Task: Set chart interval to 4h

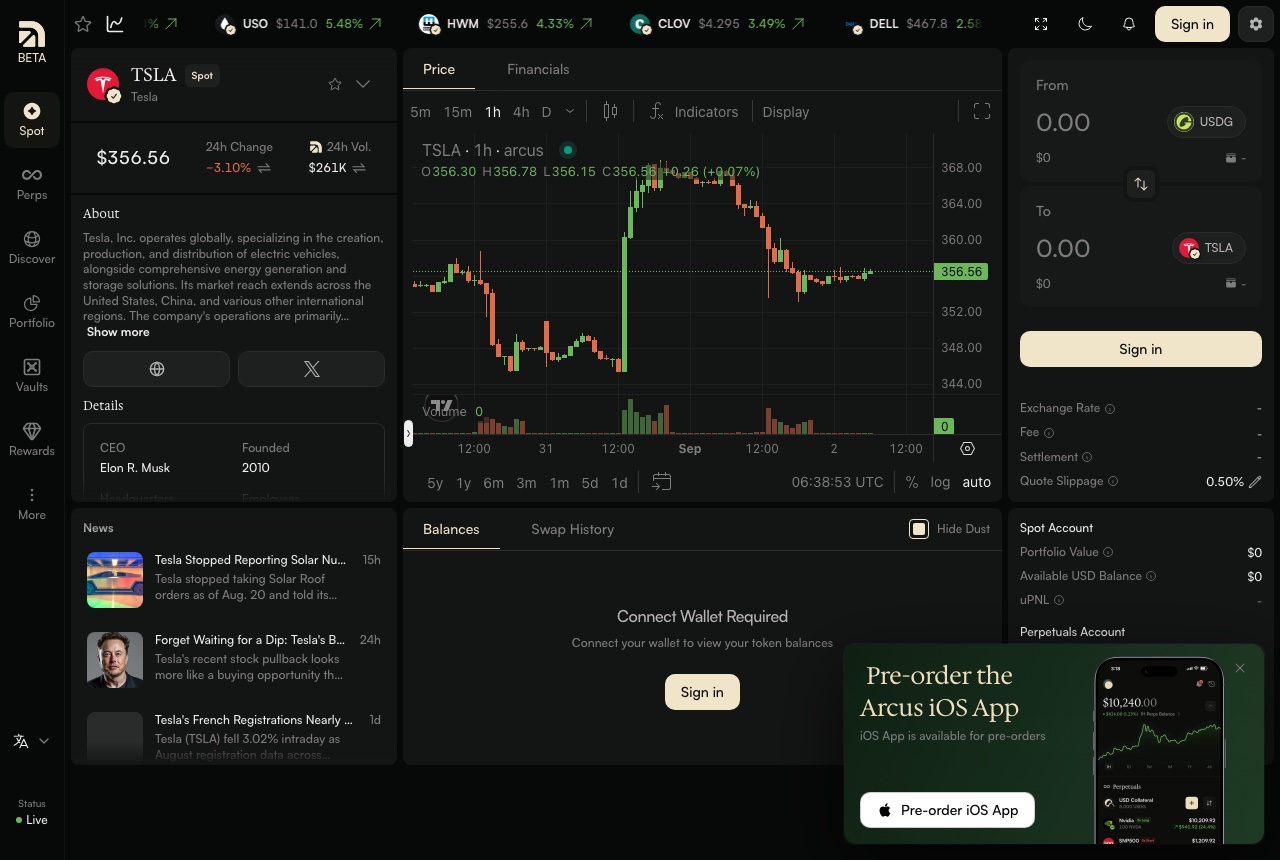Action: pyautogui.click(x=521, y=112)
